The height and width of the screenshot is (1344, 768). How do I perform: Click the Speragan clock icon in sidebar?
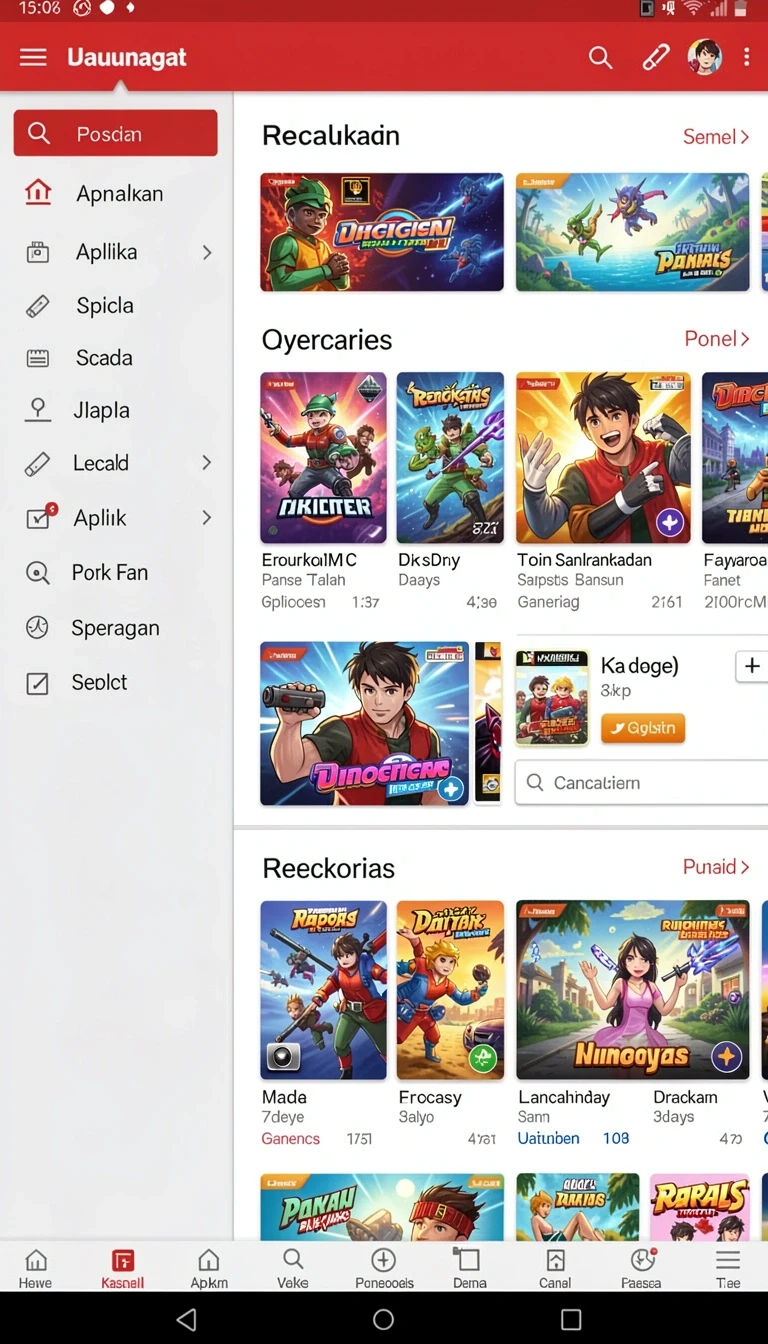coord(38,628)
